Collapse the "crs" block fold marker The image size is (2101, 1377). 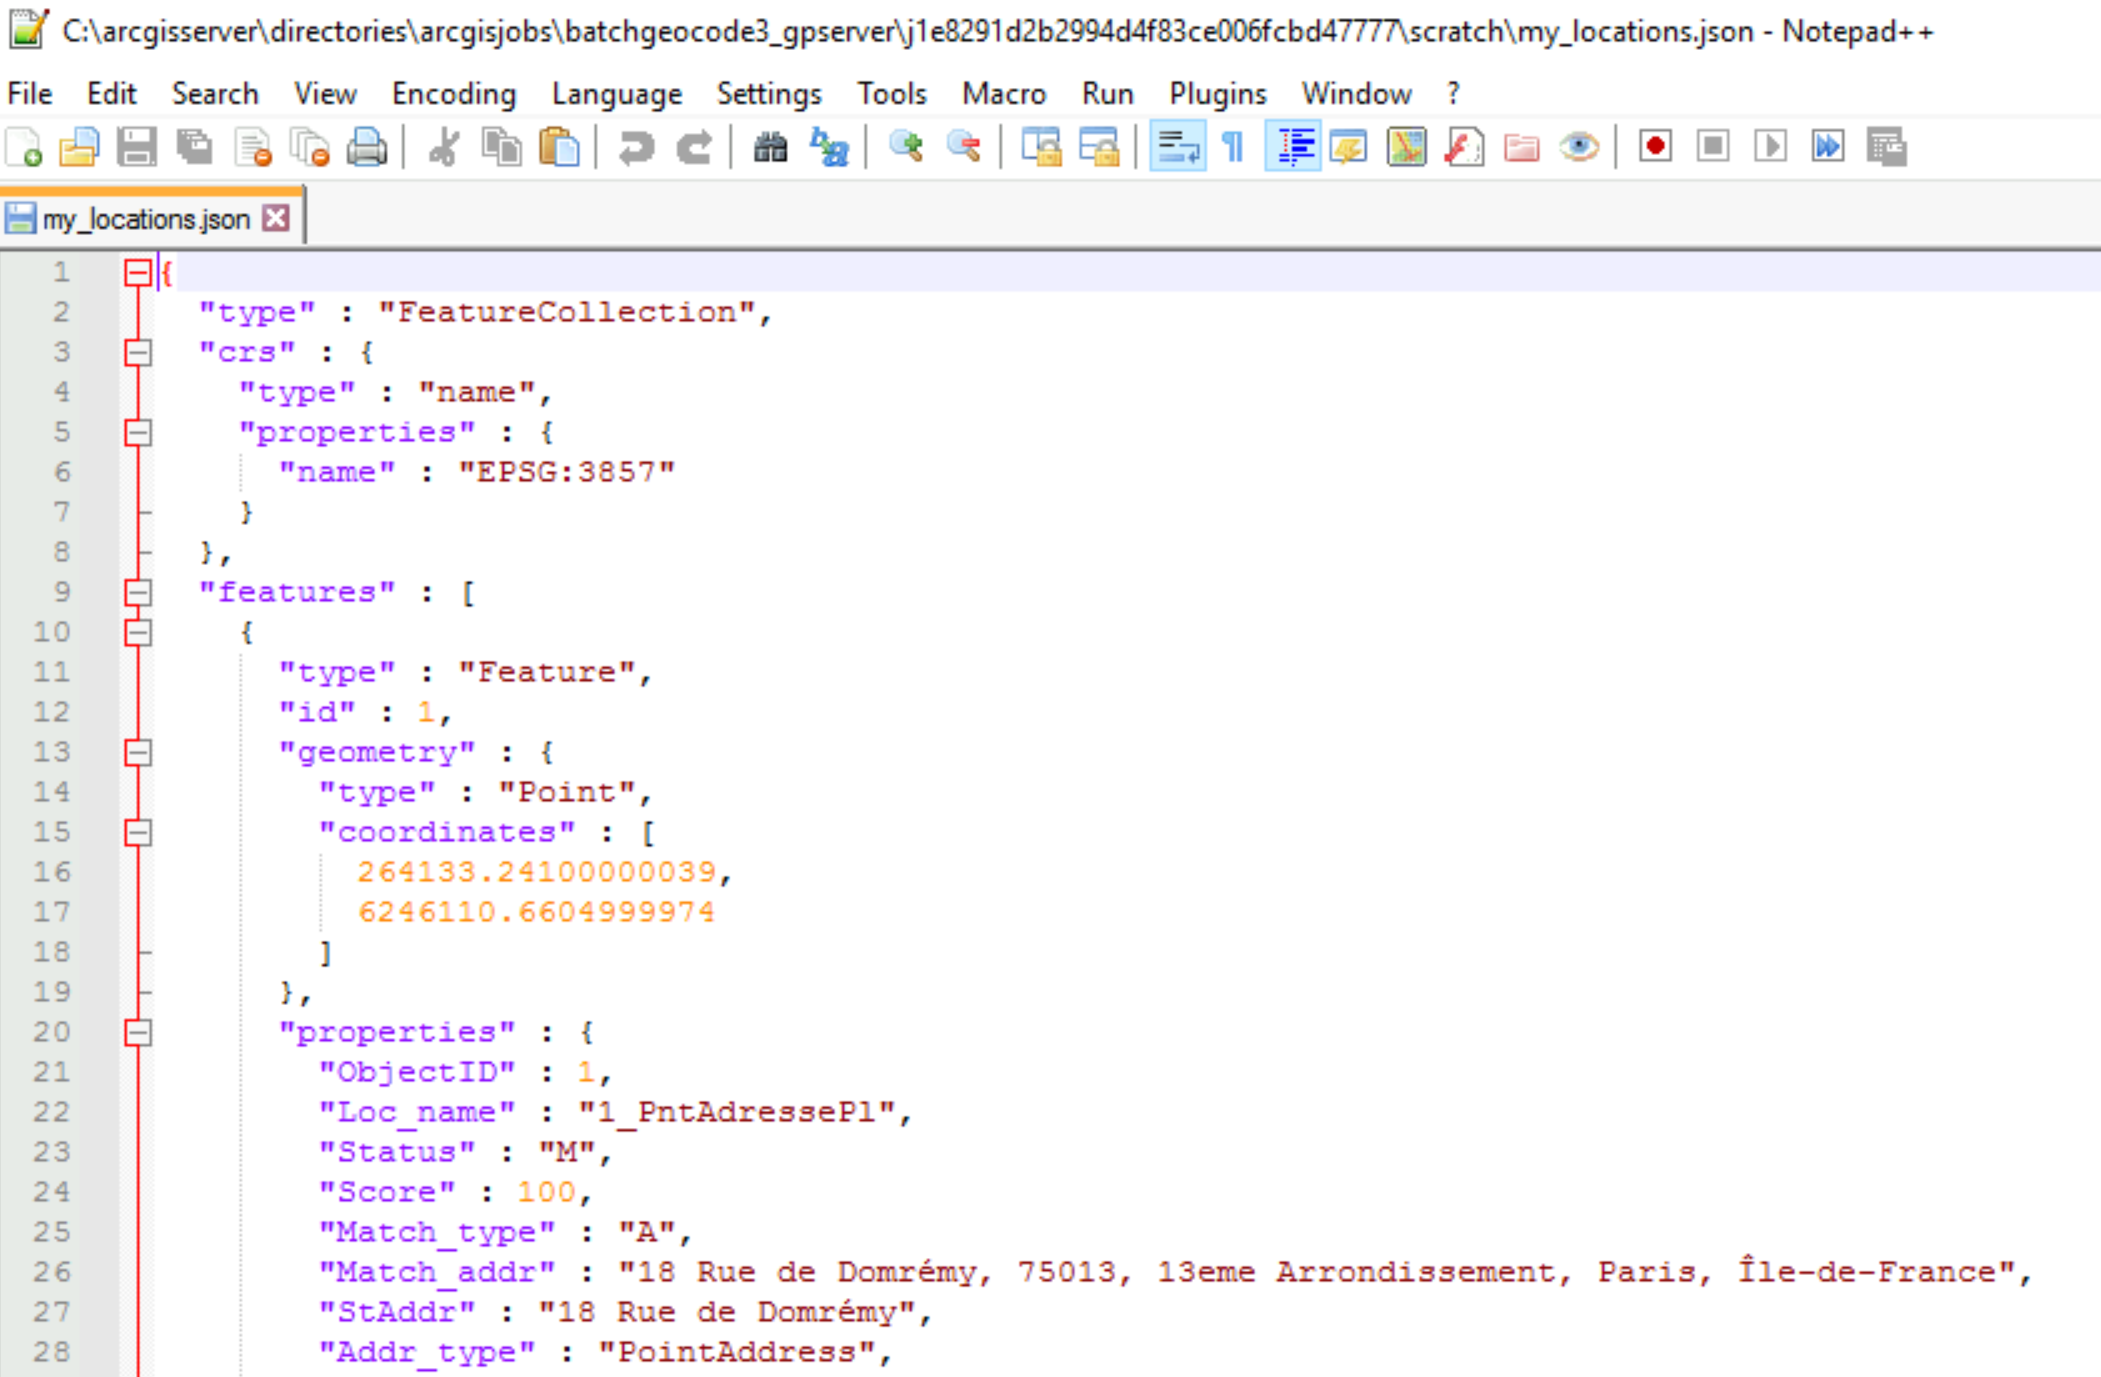pos(138,352)
